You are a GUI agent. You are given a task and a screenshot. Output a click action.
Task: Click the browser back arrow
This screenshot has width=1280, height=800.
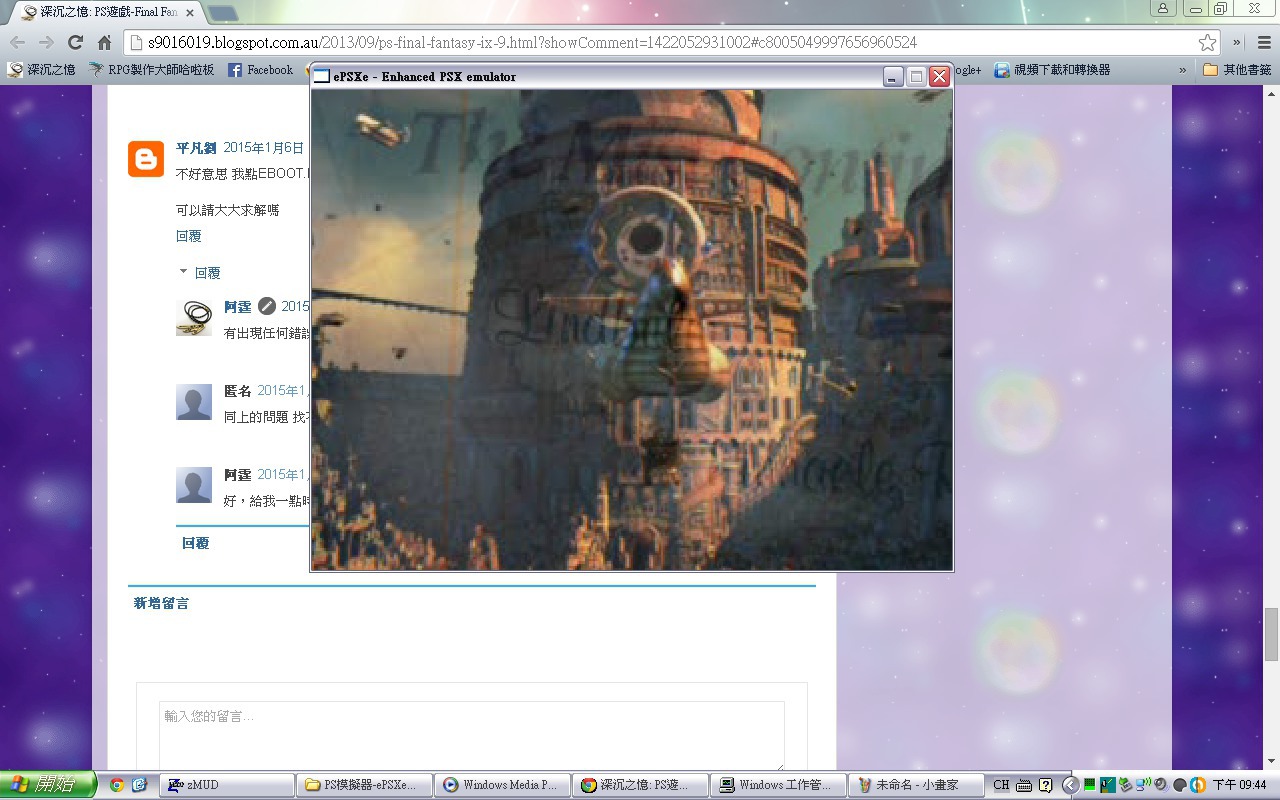click(x=17, y=42)
